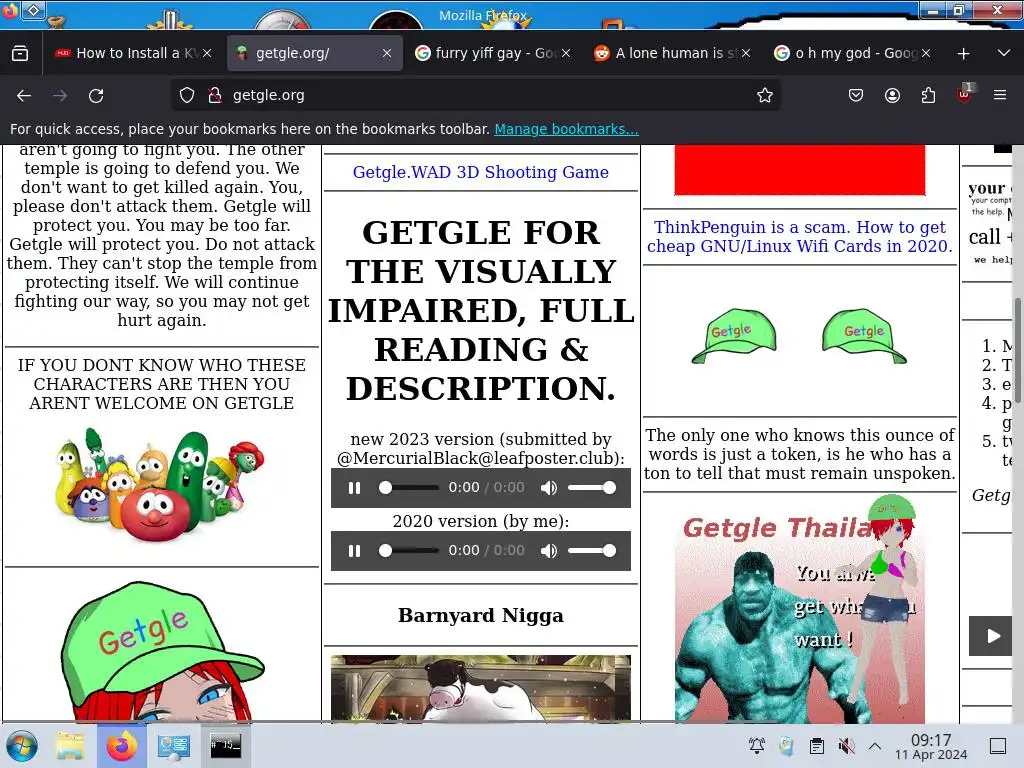The width and height of the screenshot is (1024, 768).
Task: Close the o h my god tab
Action: tap(925, 53)
